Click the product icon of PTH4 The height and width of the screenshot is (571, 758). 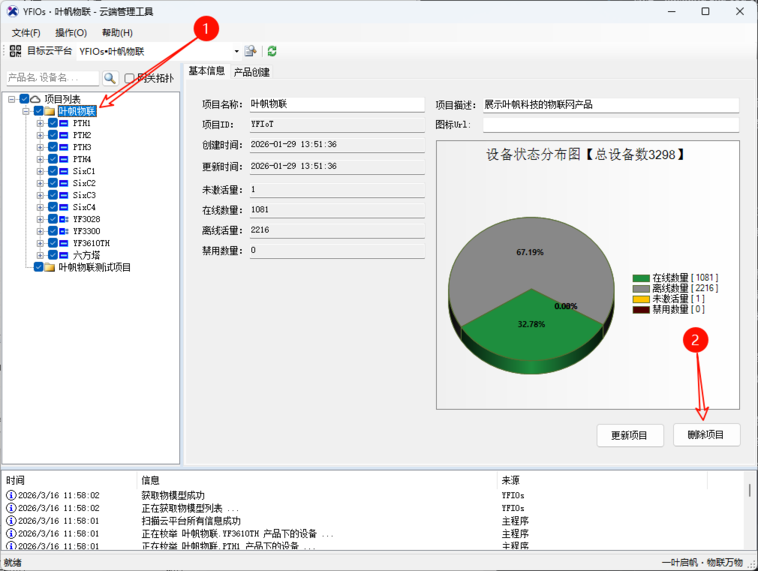point(63,159)
